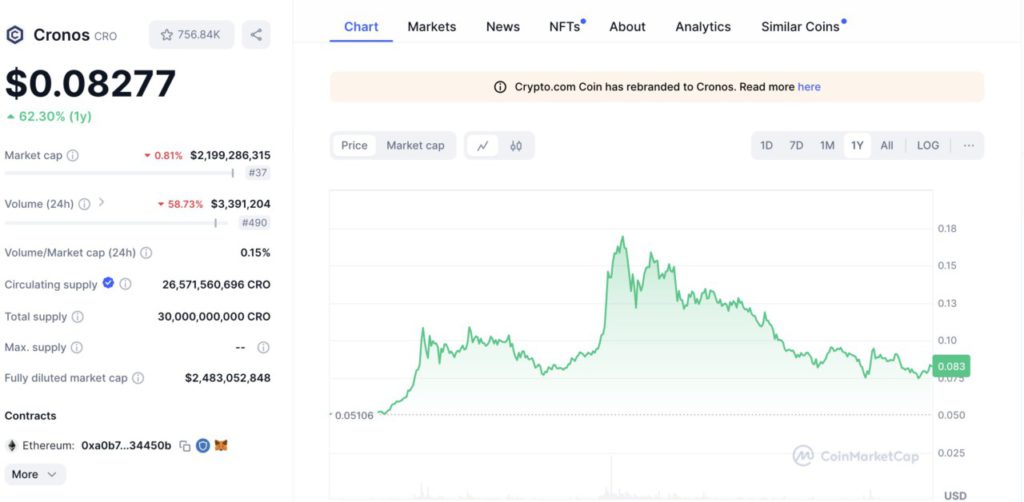Toggle LOG scale on chart
1024x502 pixels.
click(928, 146)
